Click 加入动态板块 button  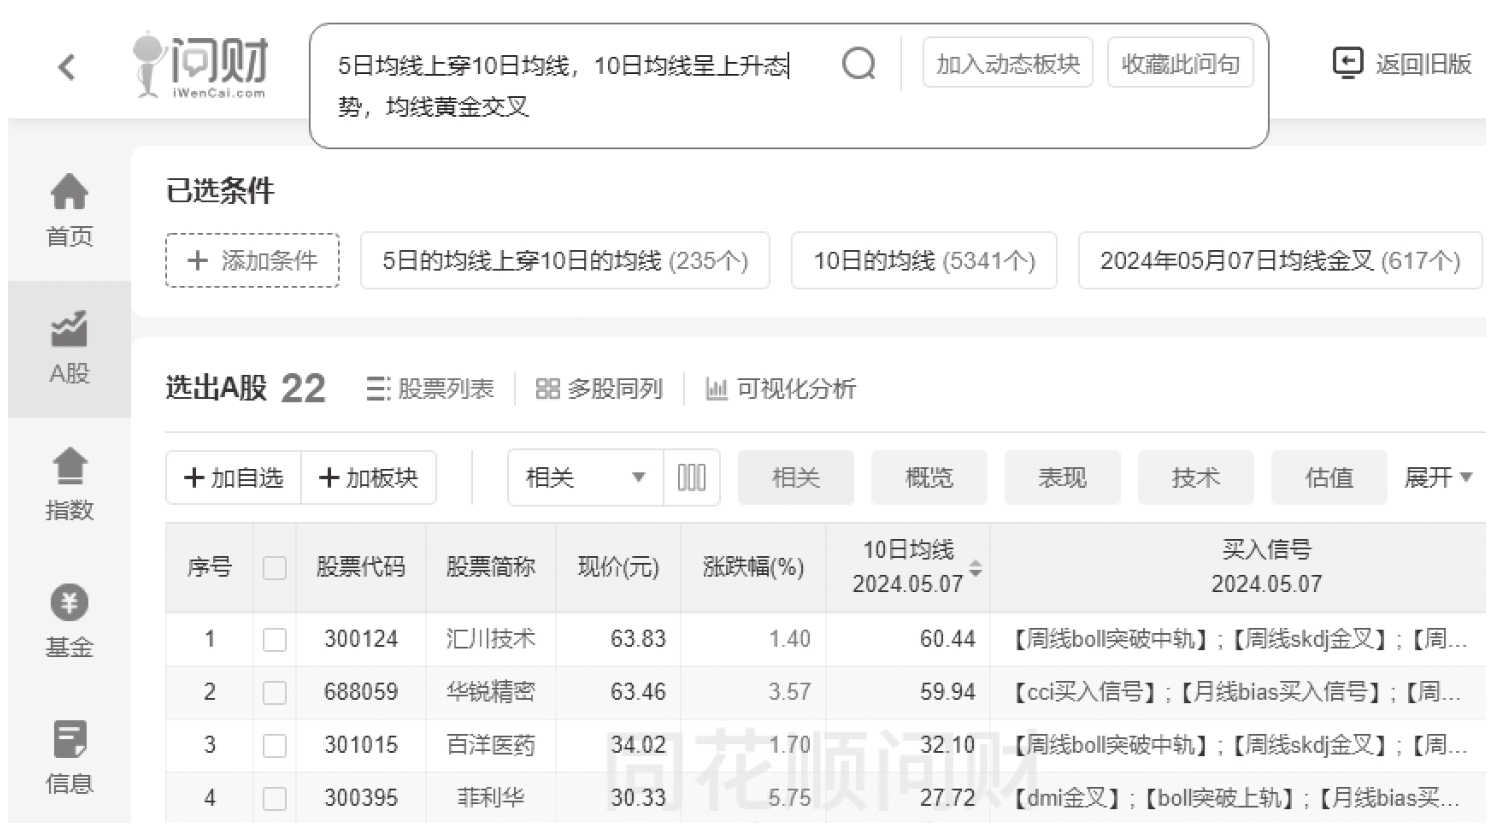(x=1008, y=63)
